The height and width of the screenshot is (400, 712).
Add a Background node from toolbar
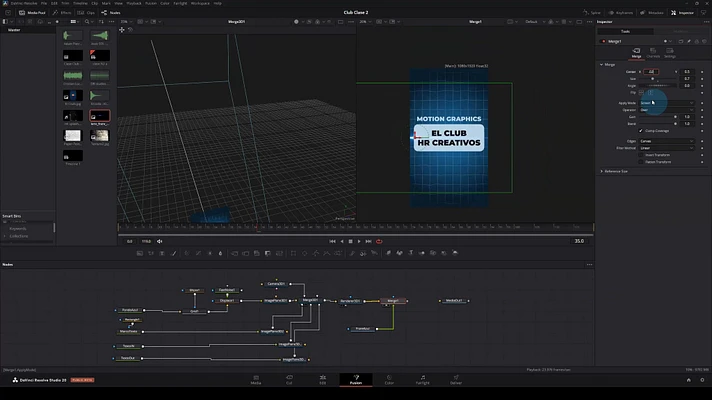pyautogui.click(x=139, y=253)
